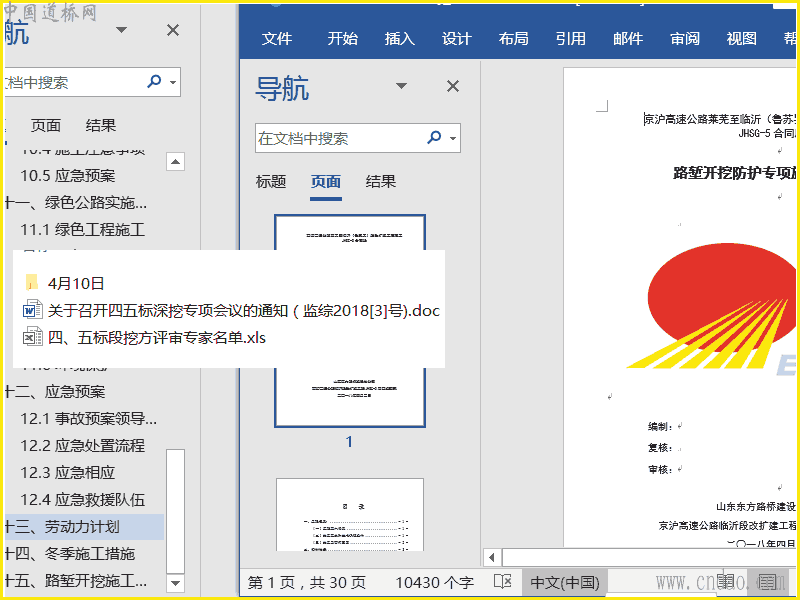The width and height of the screenshot is (800, 600).
Task: Close the 导航 pane in front window
Action: [453, 86]
